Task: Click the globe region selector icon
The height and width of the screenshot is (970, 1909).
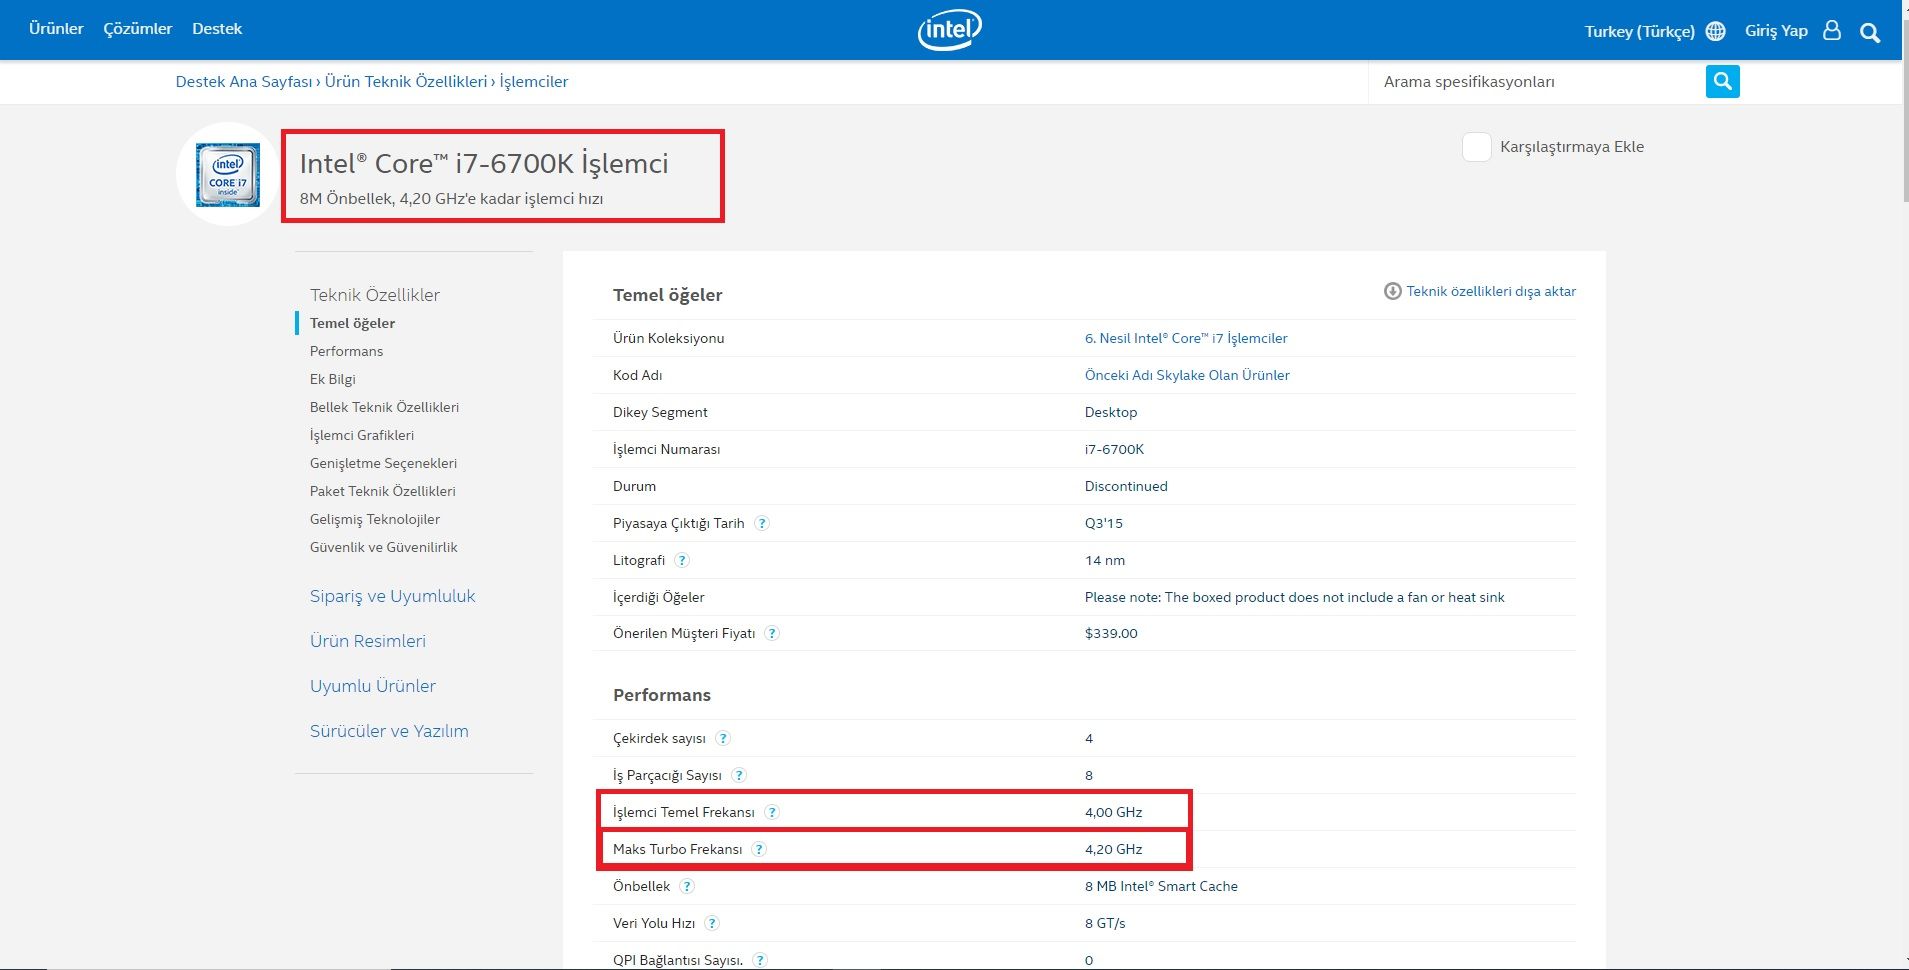Action: (x=1715, y=31)
